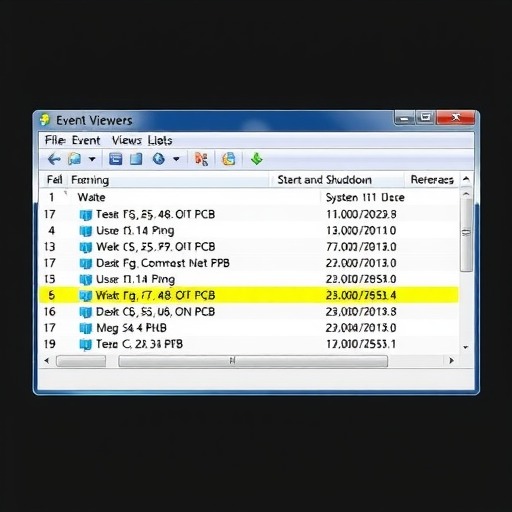
Task: Select the 'Comrest Net PPB' row
Action: coord(249,263)
